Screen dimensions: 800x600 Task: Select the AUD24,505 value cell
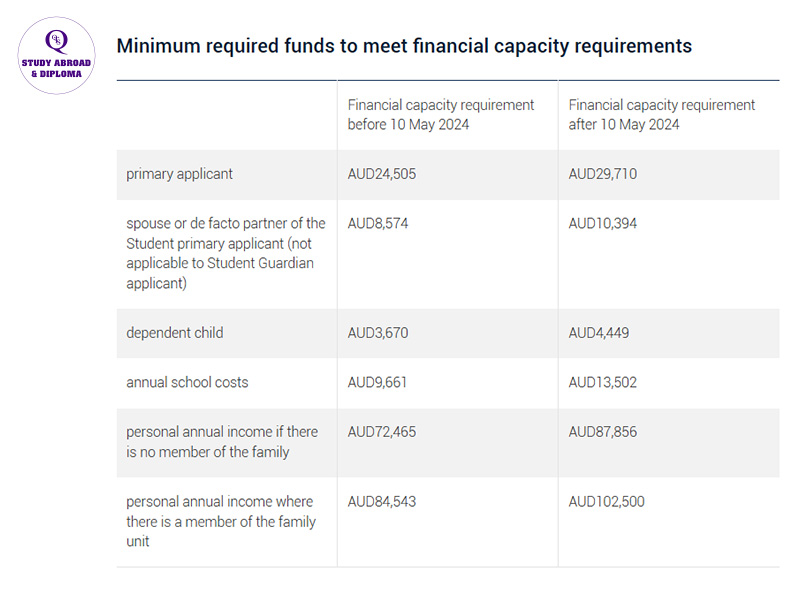pyautogui.click(x=382, y=174)
